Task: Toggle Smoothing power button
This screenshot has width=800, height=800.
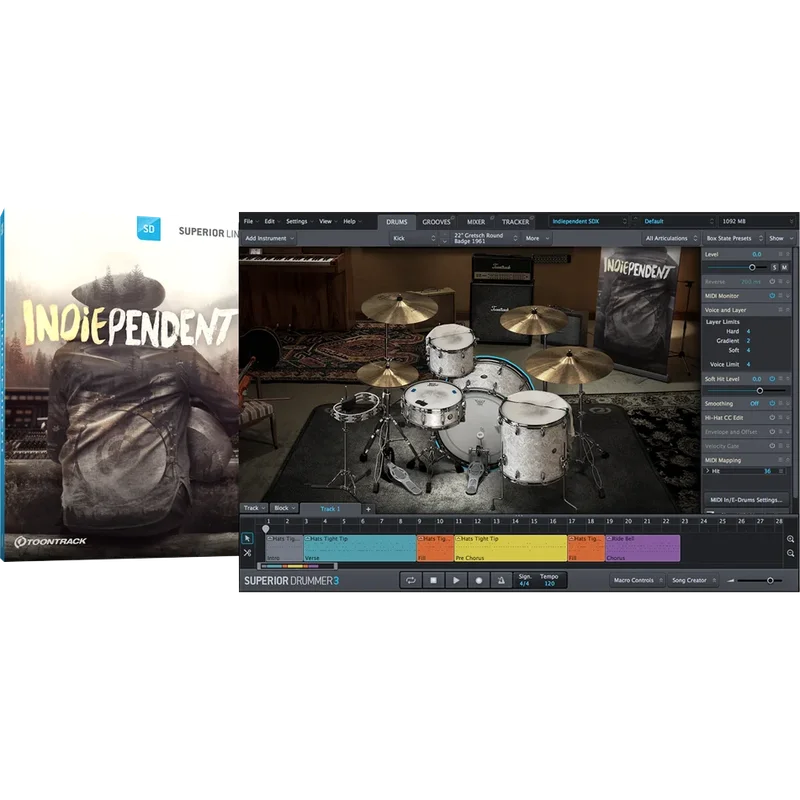Action: pyautogui.click(x=772, y=403)
